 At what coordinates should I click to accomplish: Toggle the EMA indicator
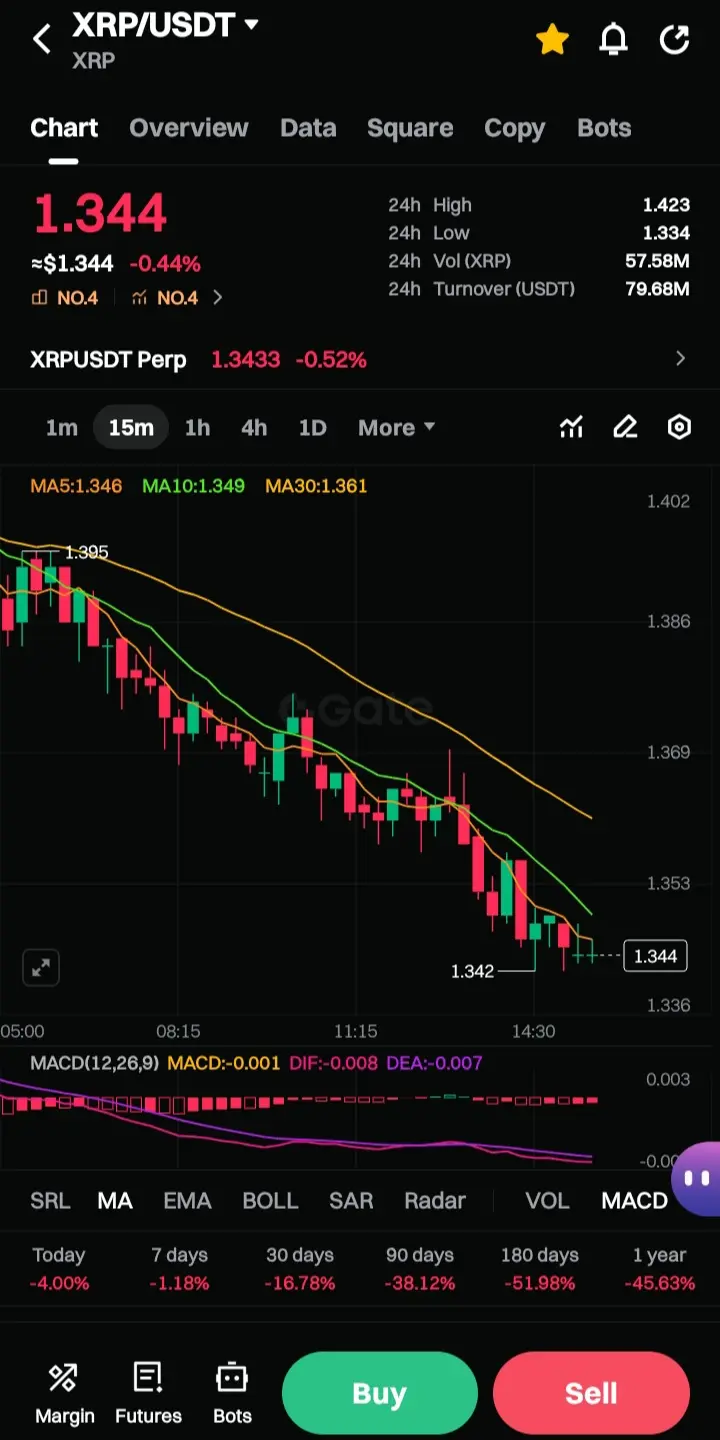tap(187, 1201)
